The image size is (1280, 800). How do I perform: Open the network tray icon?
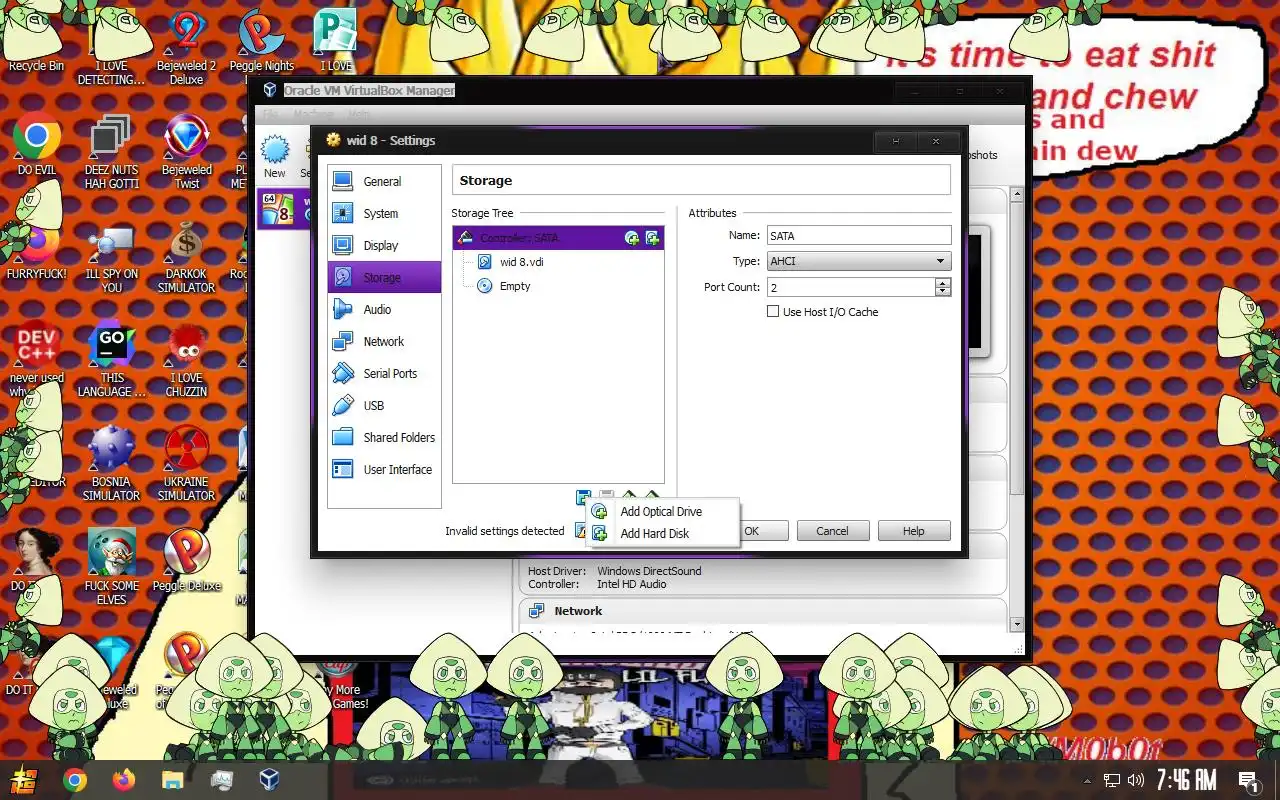point(1112,780)
